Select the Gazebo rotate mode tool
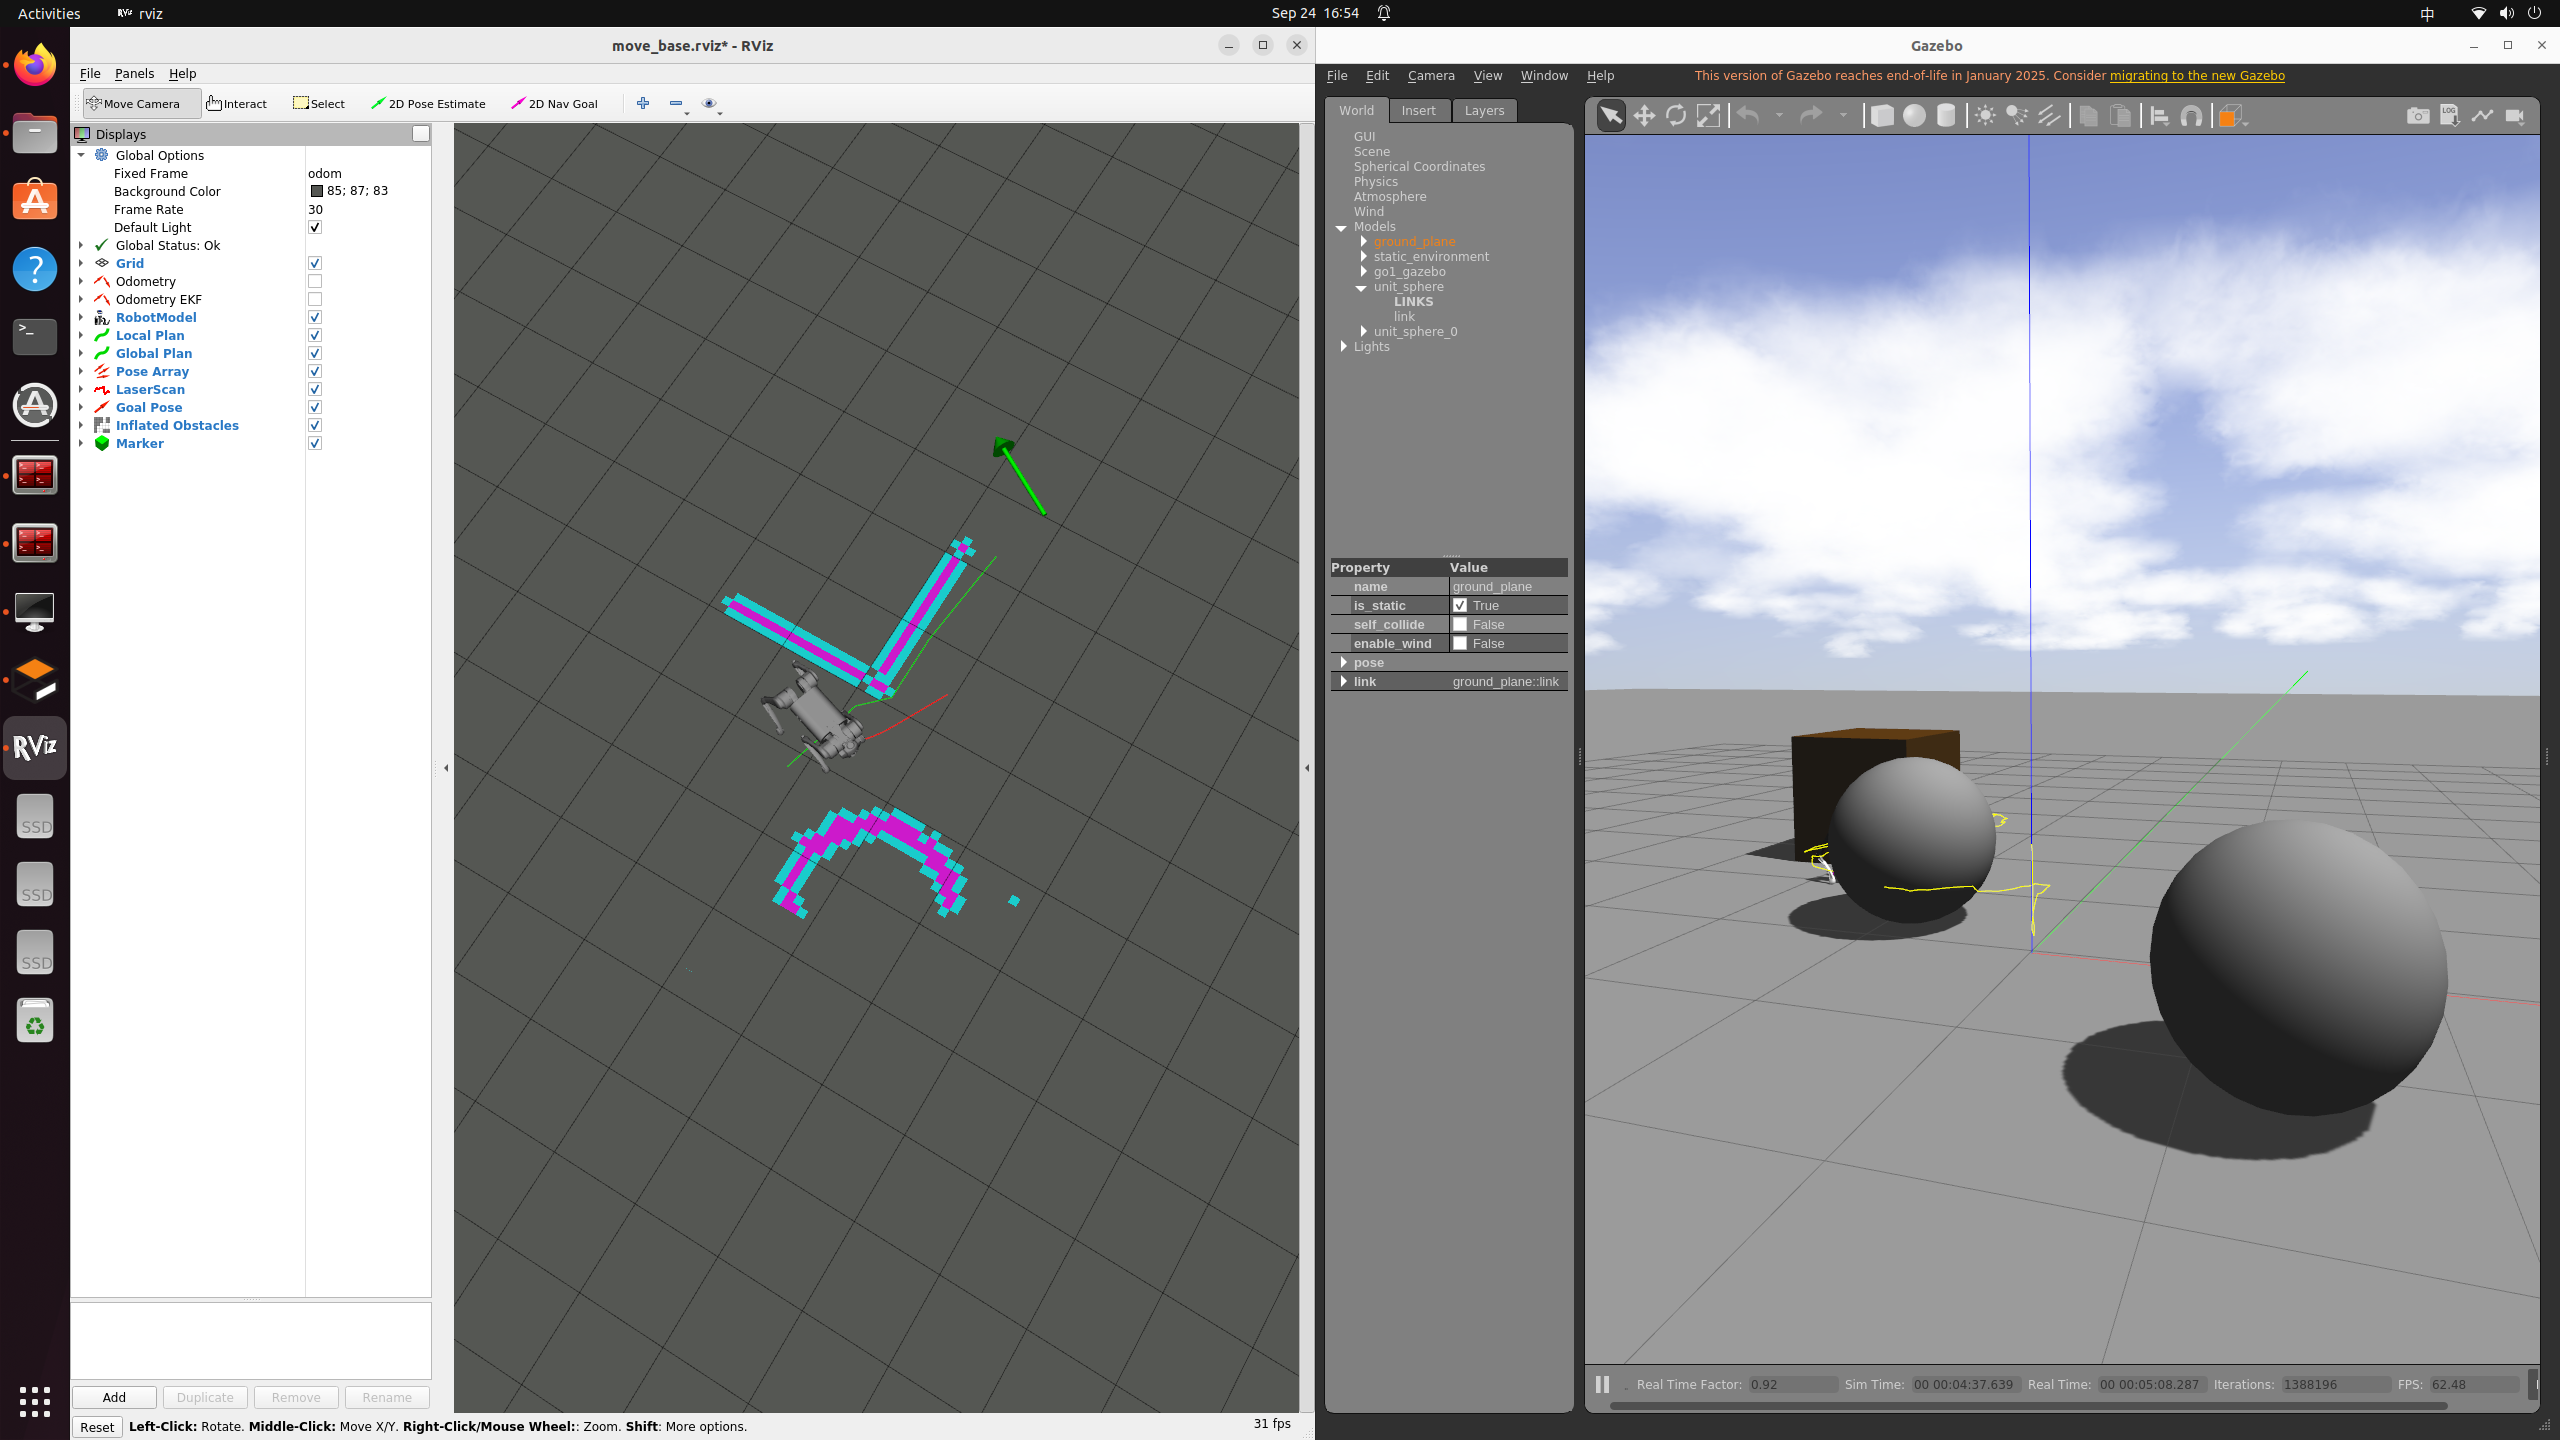 click(1676, 116)
